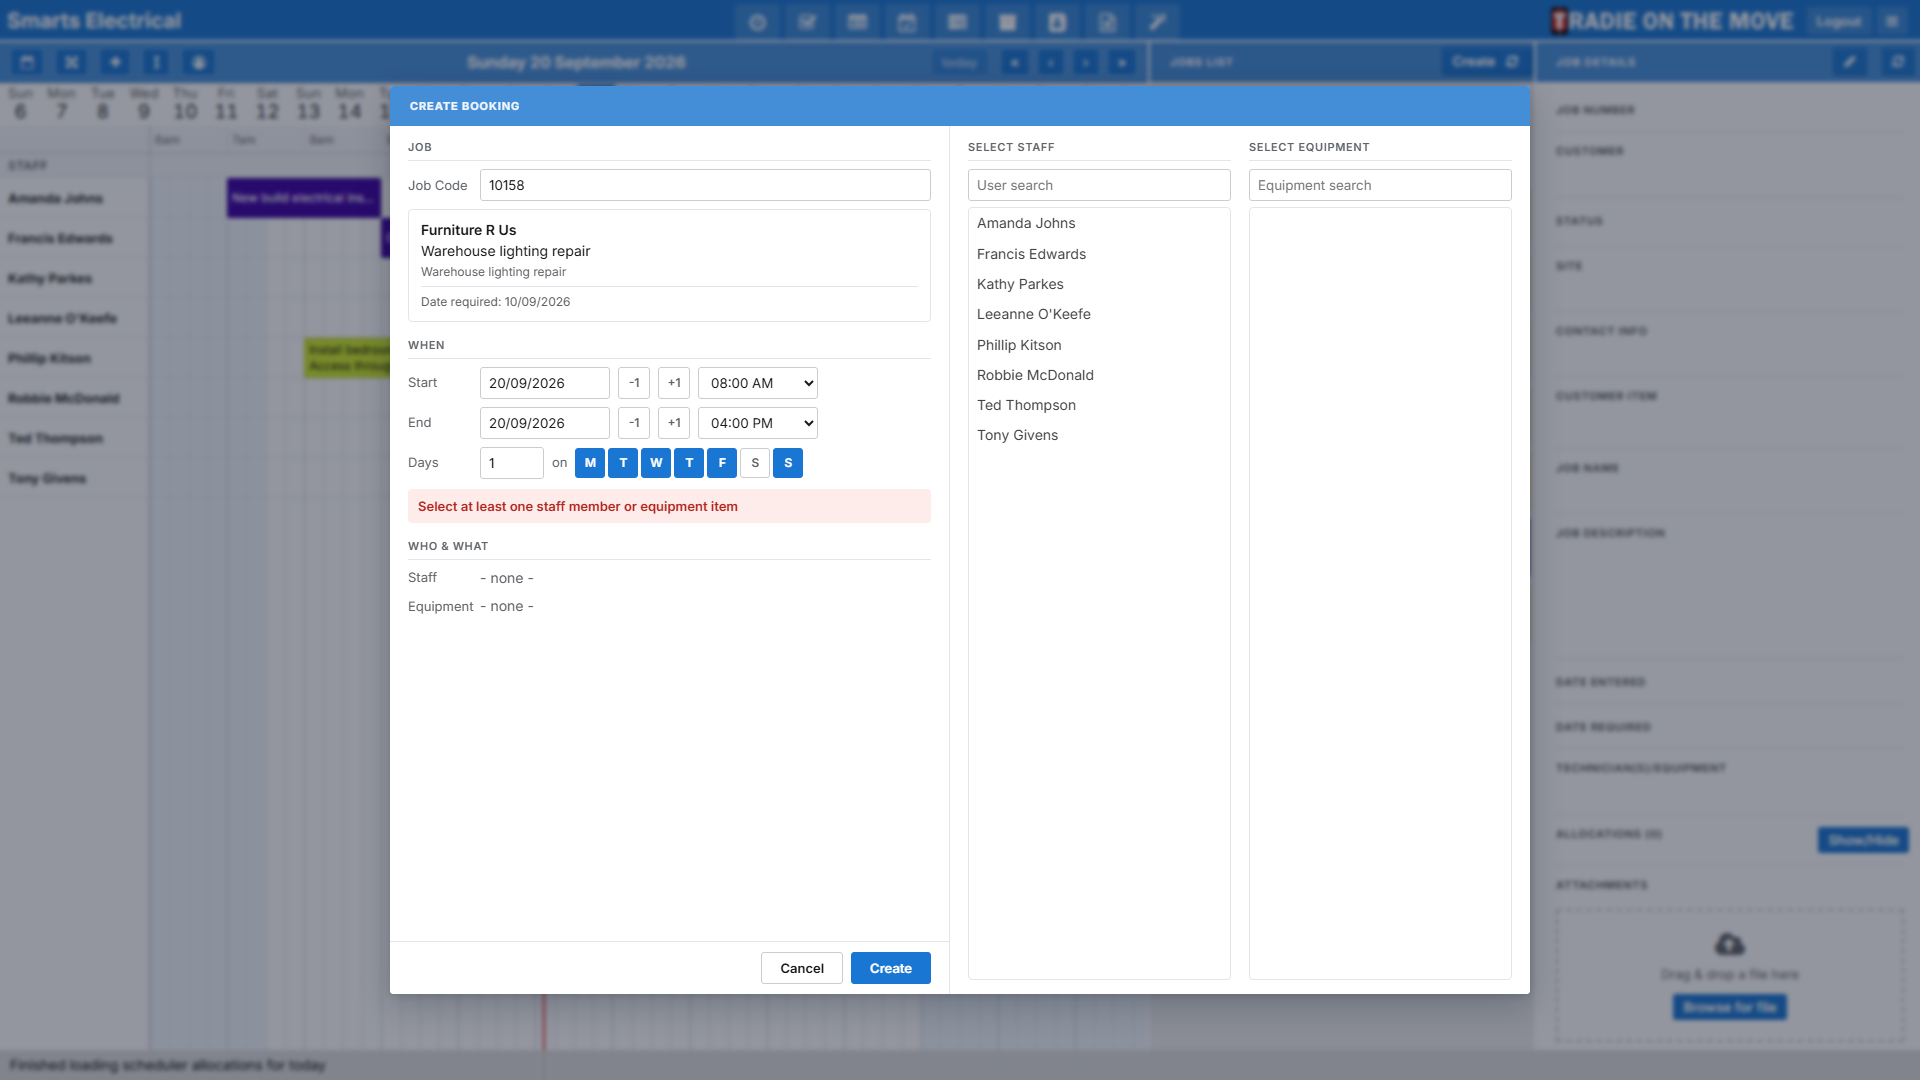Click Create to save the booking
The image size is (1920, 1080).
(890, 968)
